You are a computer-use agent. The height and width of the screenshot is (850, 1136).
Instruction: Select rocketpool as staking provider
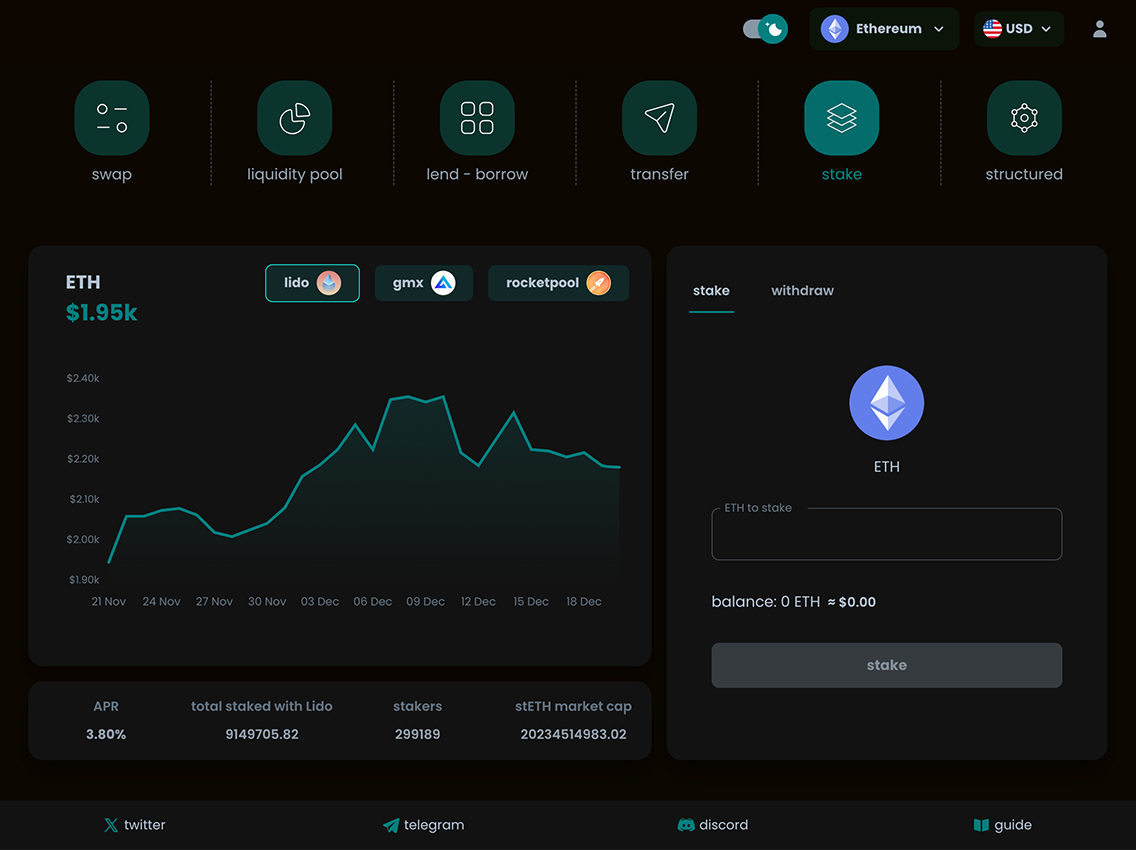[558, 283]
